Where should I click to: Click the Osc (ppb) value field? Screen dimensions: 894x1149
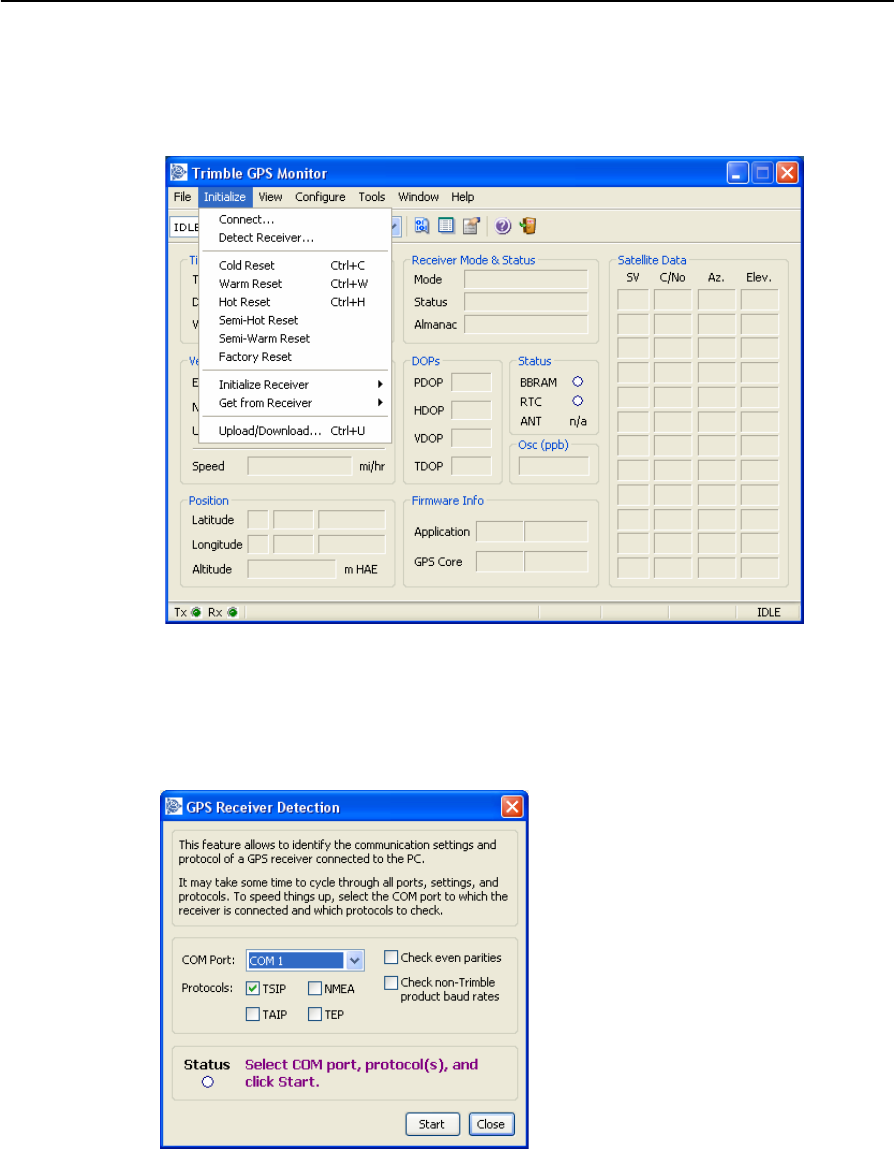pyautogui.click(x=553, y=466)
